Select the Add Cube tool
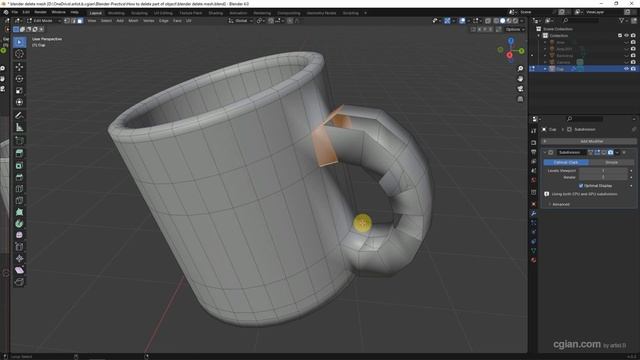The image size is (640, 360). pos(19,141)
